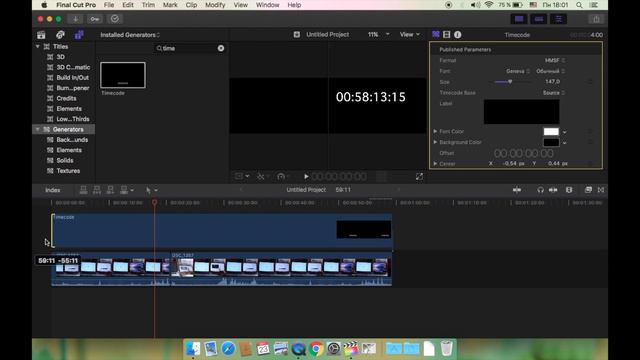
Task: Open the Geneva font dropdown
Action: click(518, 71)
